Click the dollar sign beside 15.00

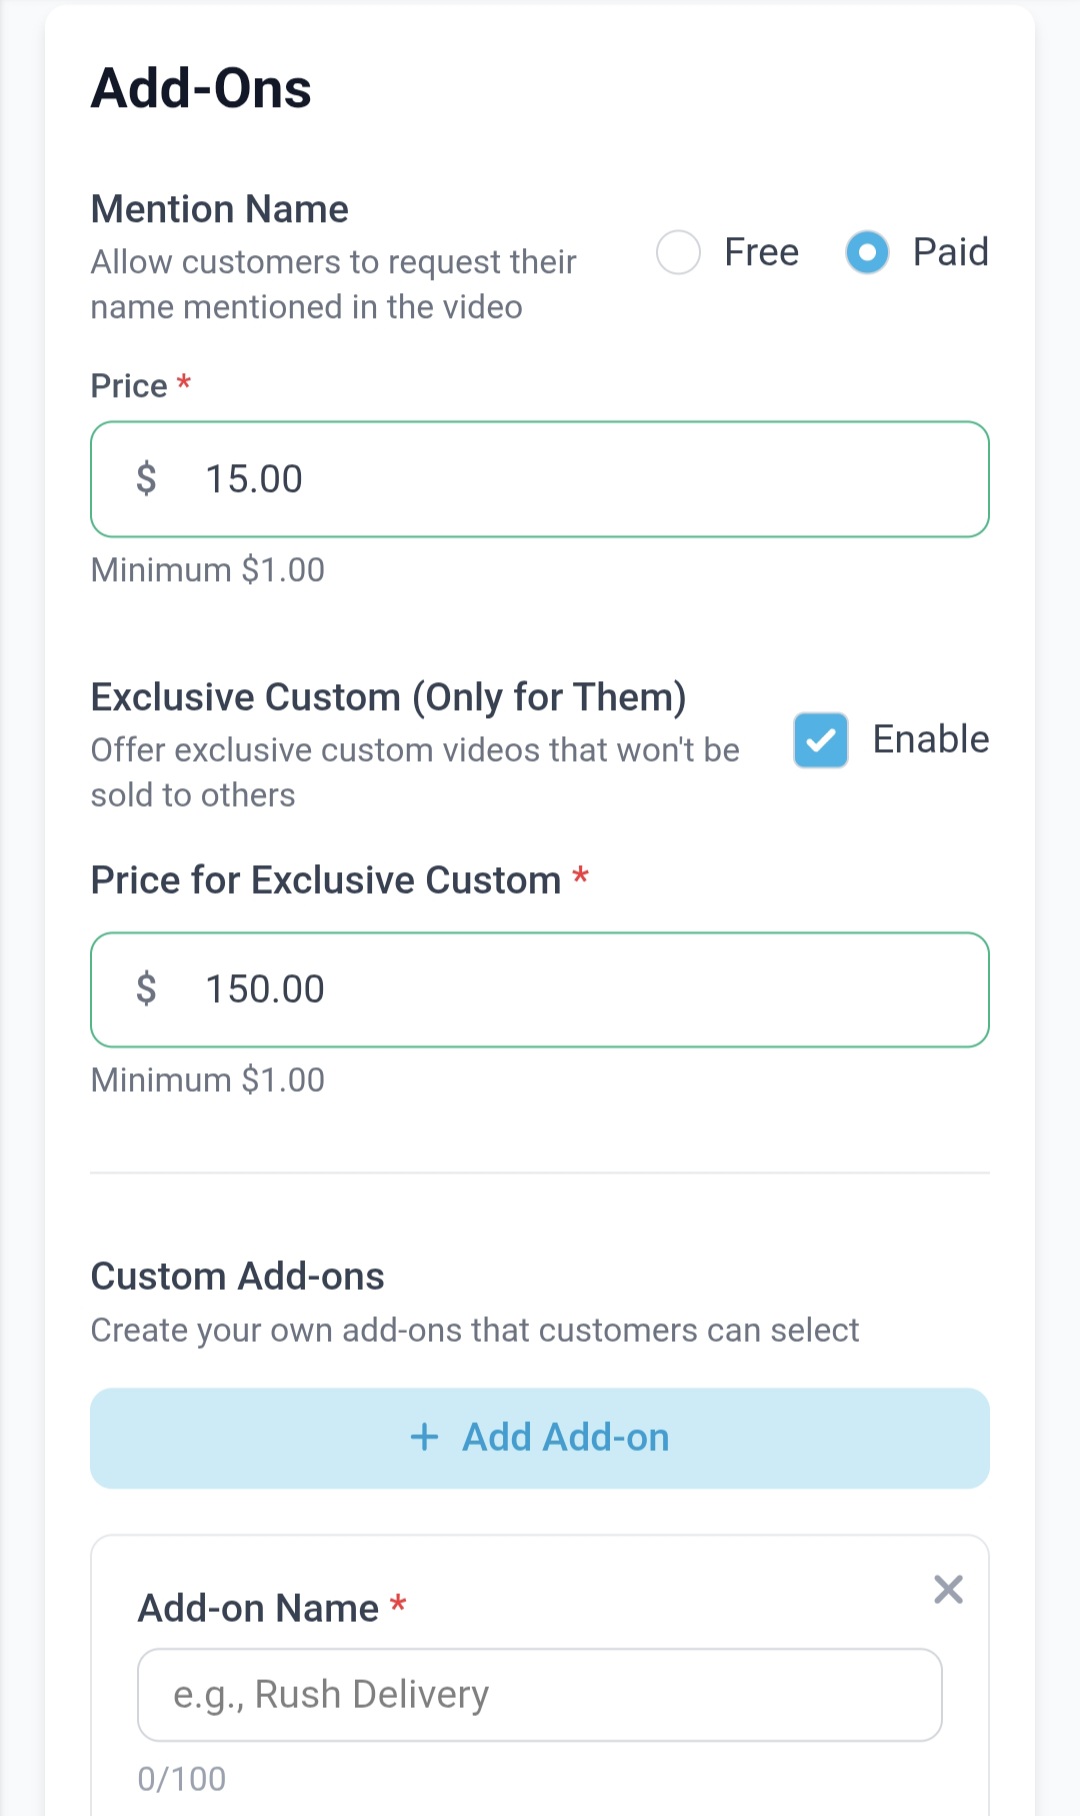(146, 479)
